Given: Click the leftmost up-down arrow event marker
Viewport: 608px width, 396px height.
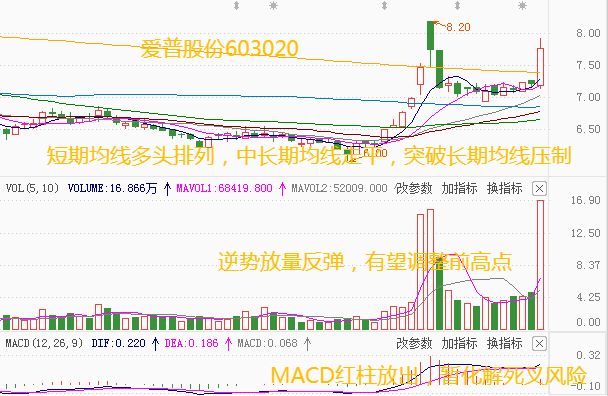Looking at the screenshot, I should (236, 5).
